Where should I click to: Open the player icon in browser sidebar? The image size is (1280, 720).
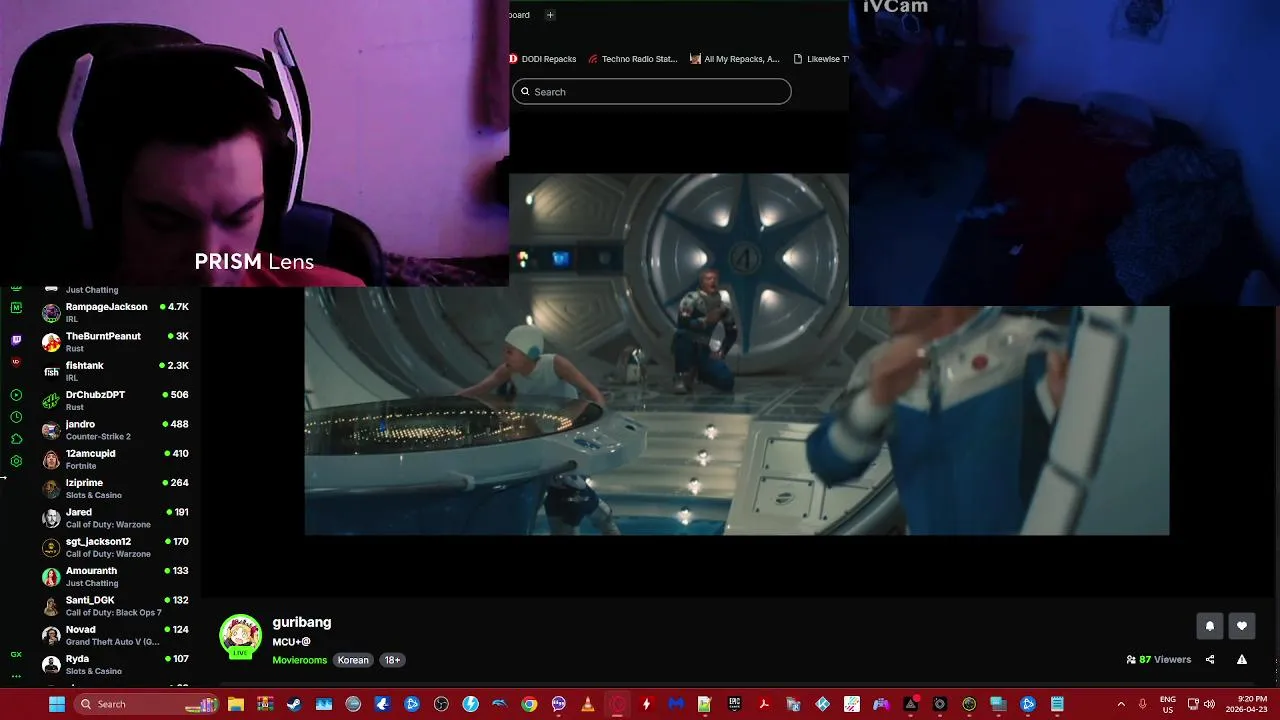(16, 395)
